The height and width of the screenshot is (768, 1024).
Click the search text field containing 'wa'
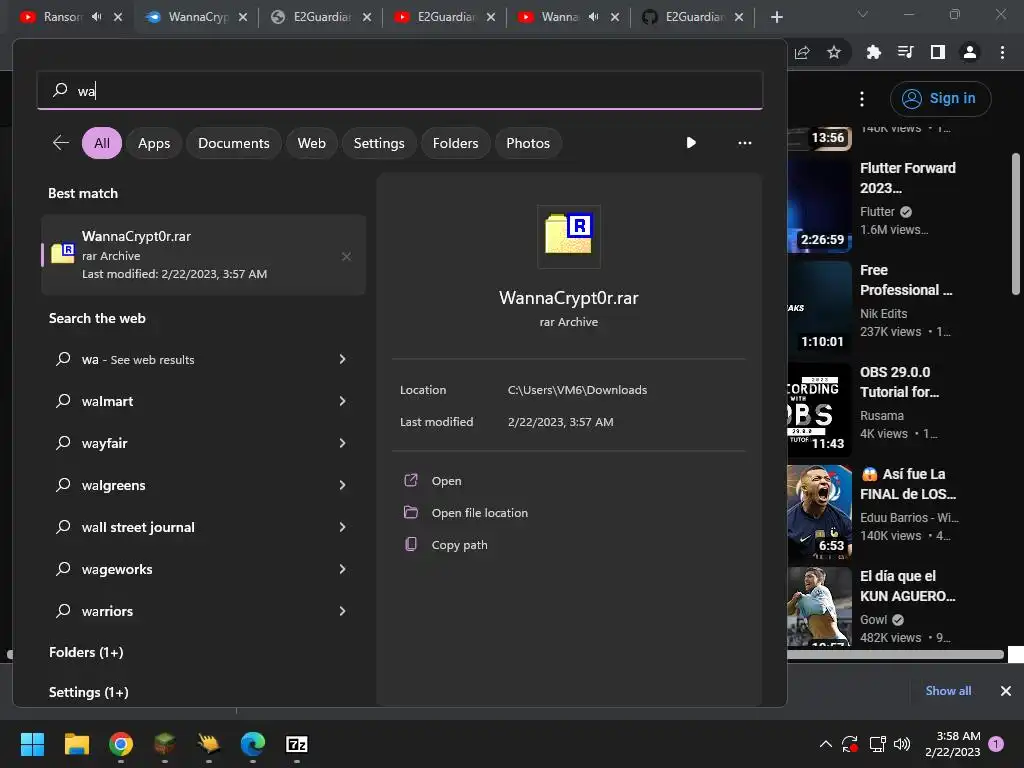[x=400, y=90]
